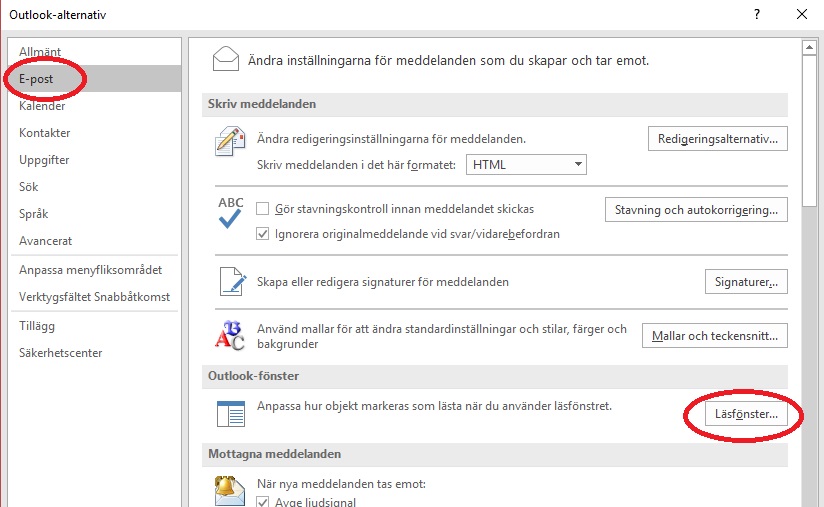Open Stavning och autokorrigering settings

(x=696, y=210)
